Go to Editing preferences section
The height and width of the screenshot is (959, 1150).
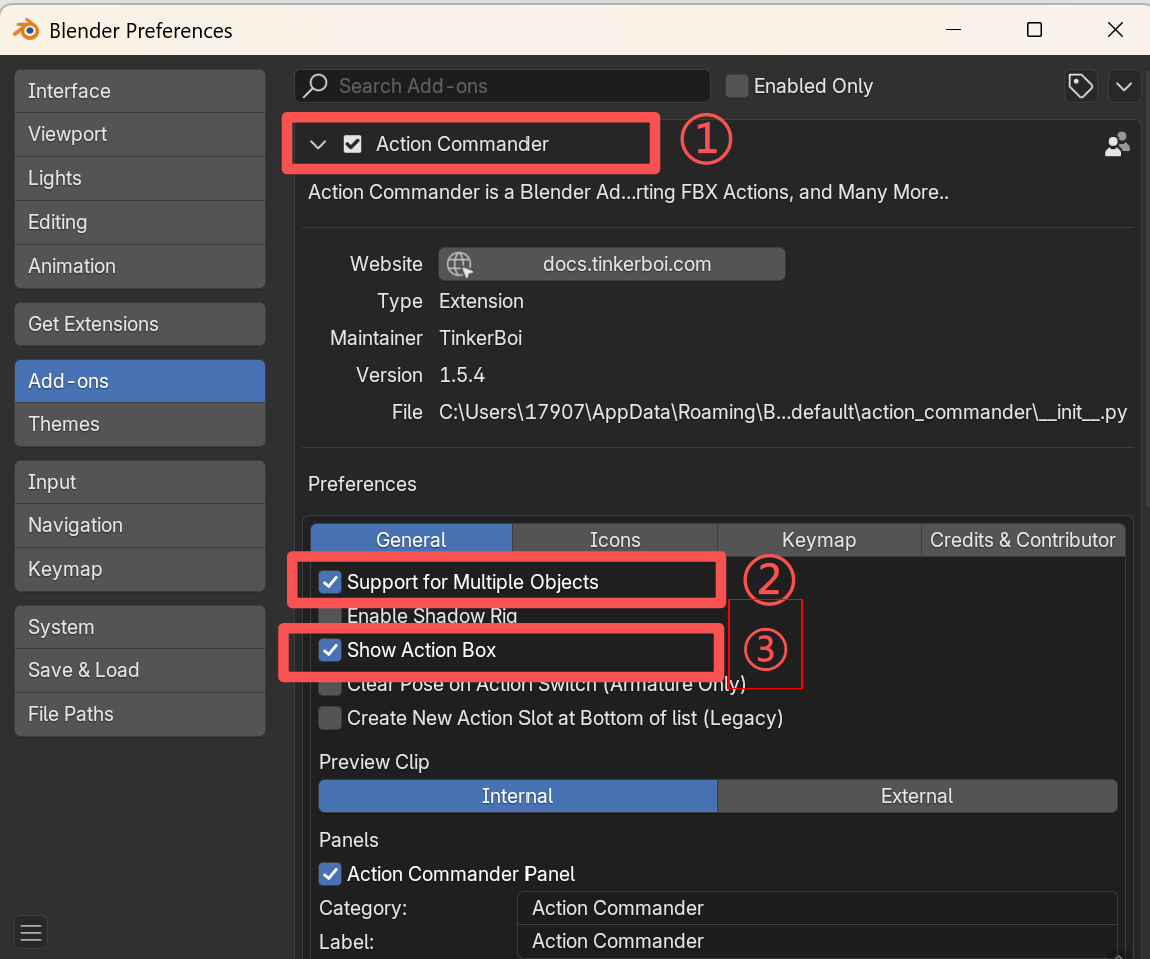139,222
